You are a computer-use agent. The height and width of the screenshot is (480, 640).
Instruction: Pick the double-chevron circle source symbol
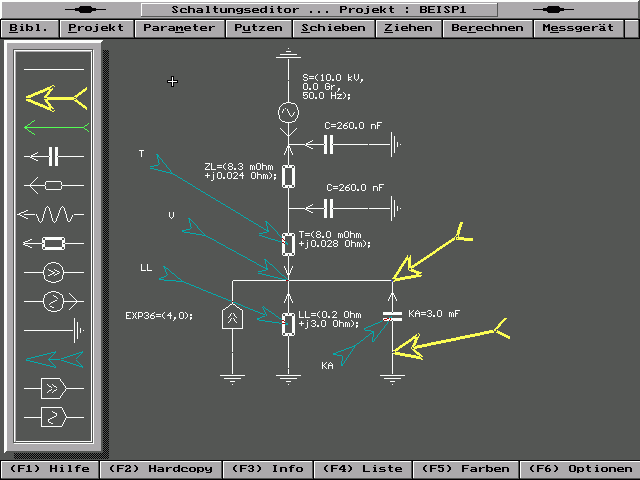point(56,272)
